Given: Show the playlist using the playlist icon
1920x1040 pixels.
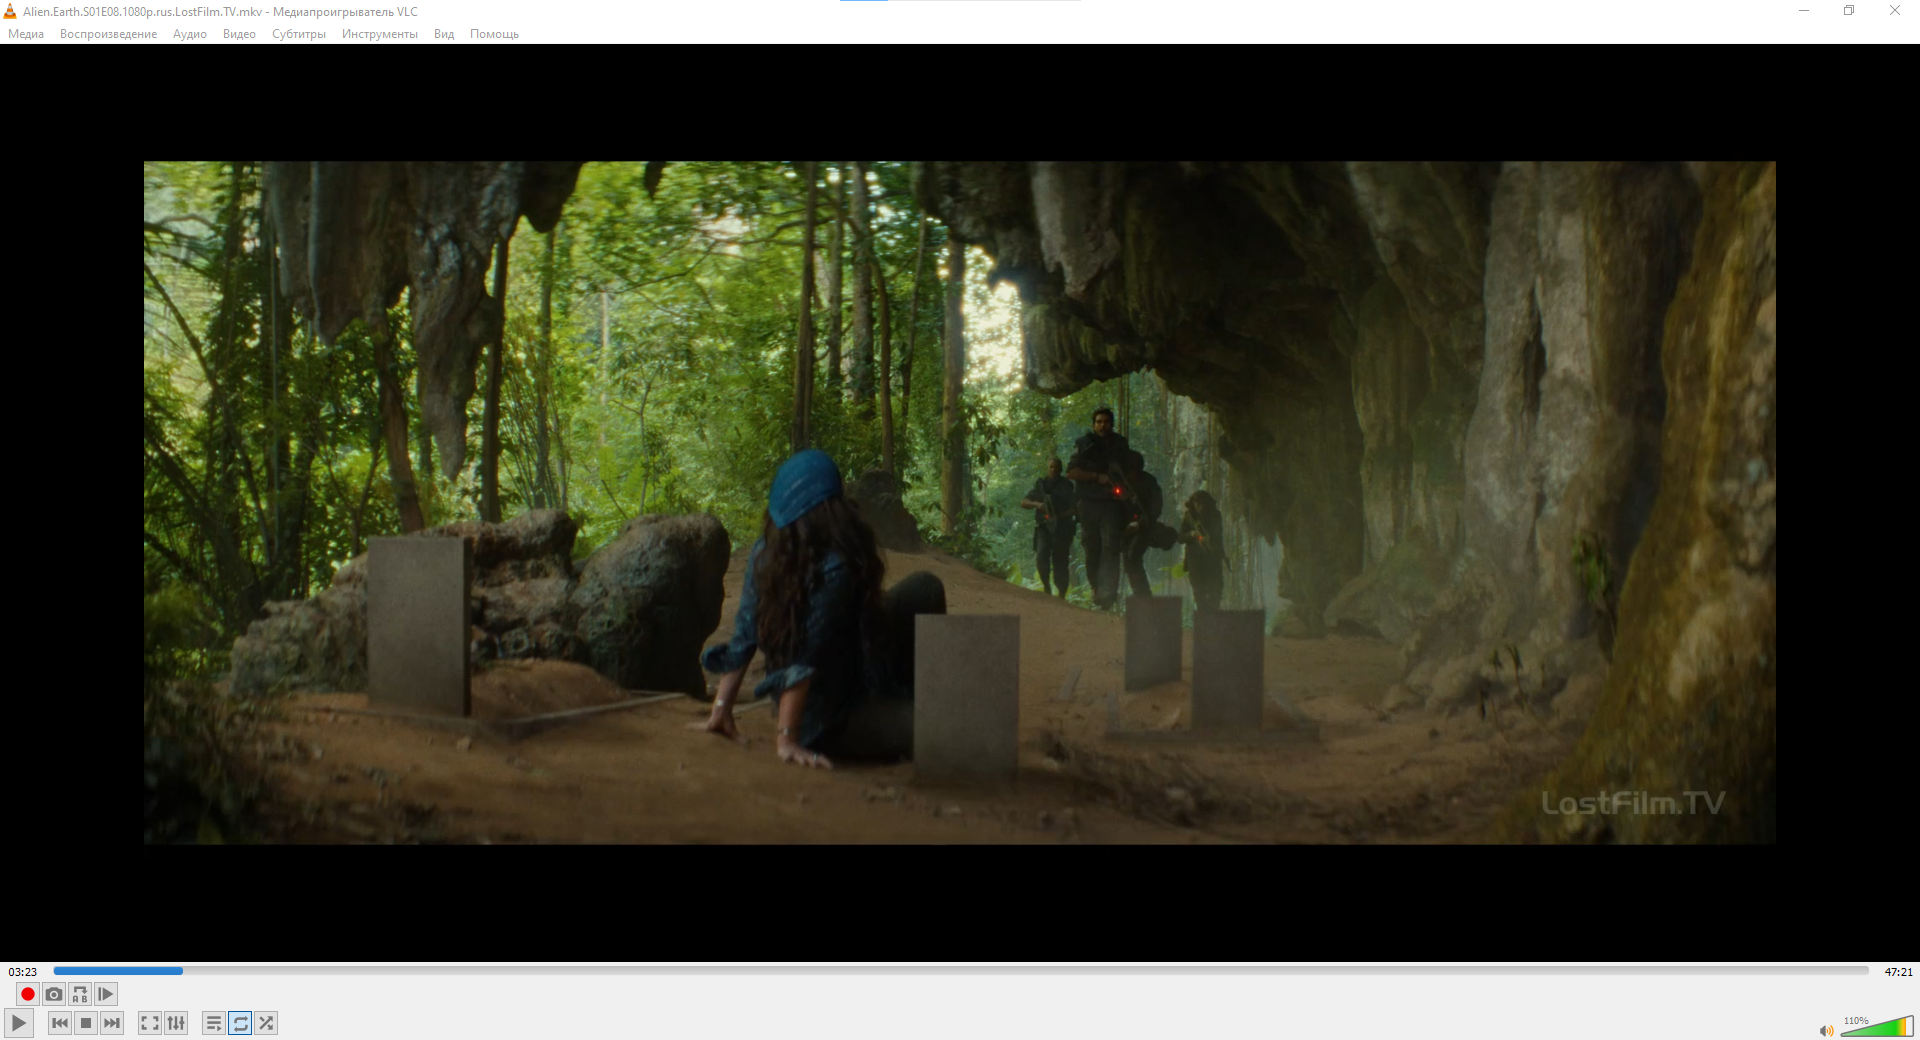Looking at the screenshot, I should click(214, 1023).
